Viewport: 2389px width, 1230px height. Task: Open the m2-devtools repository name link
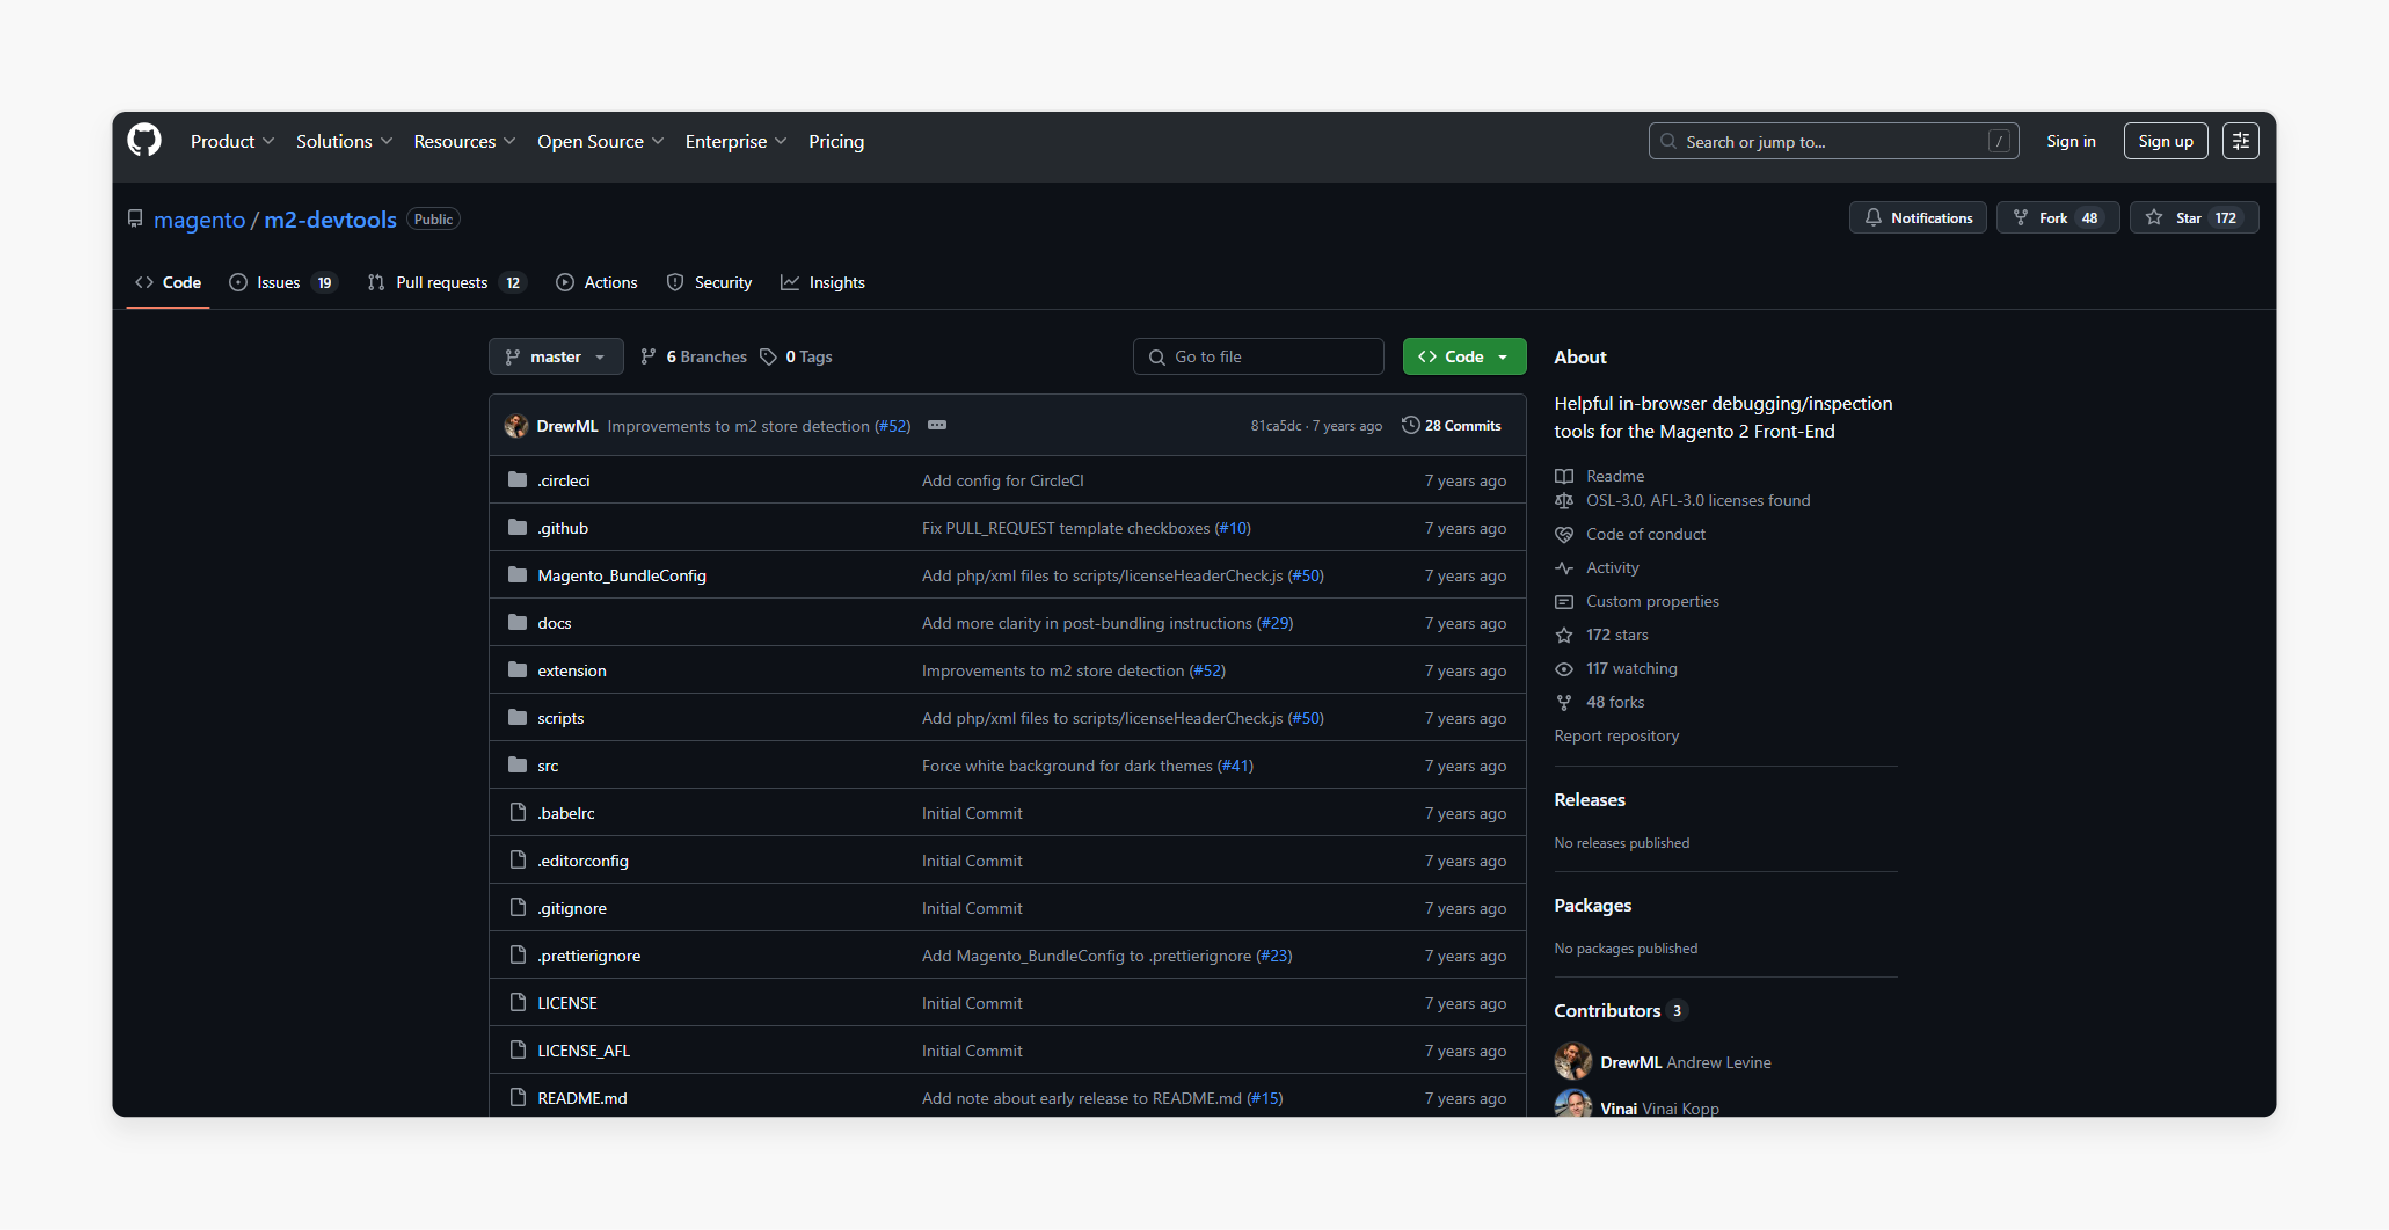tap(330, 220)
